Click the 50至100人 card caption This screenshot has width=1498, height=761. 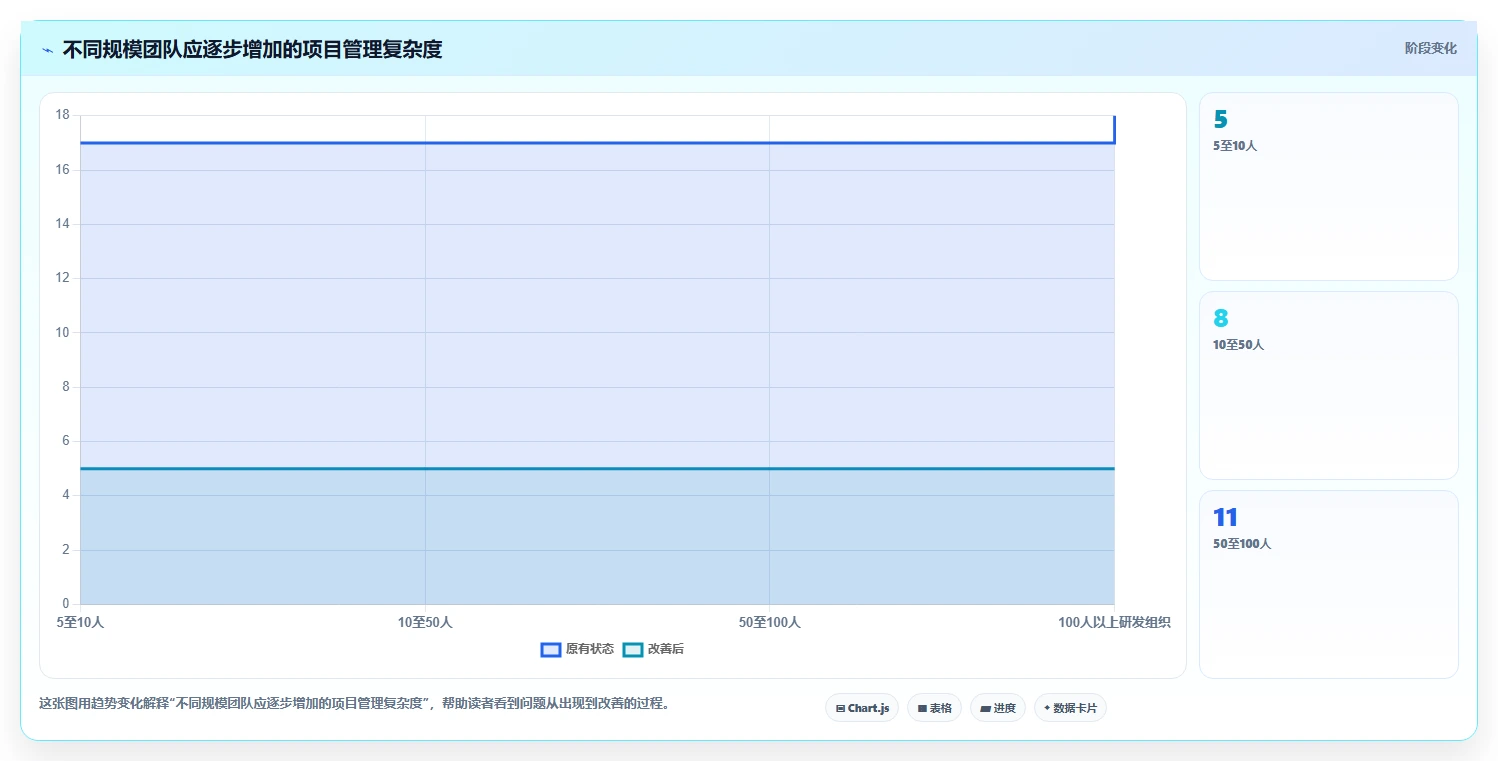point(1242,544)
